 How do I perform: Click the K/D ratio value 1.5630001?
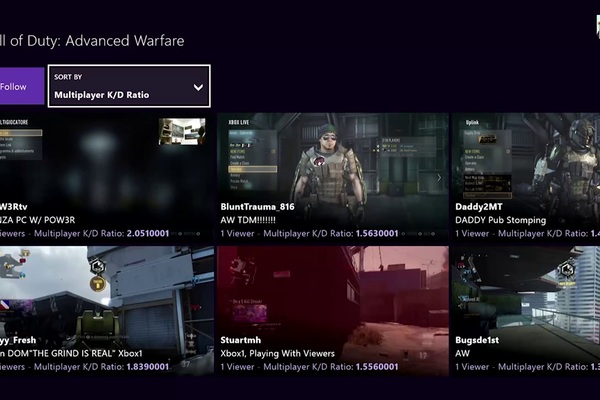tap(377, 233)
